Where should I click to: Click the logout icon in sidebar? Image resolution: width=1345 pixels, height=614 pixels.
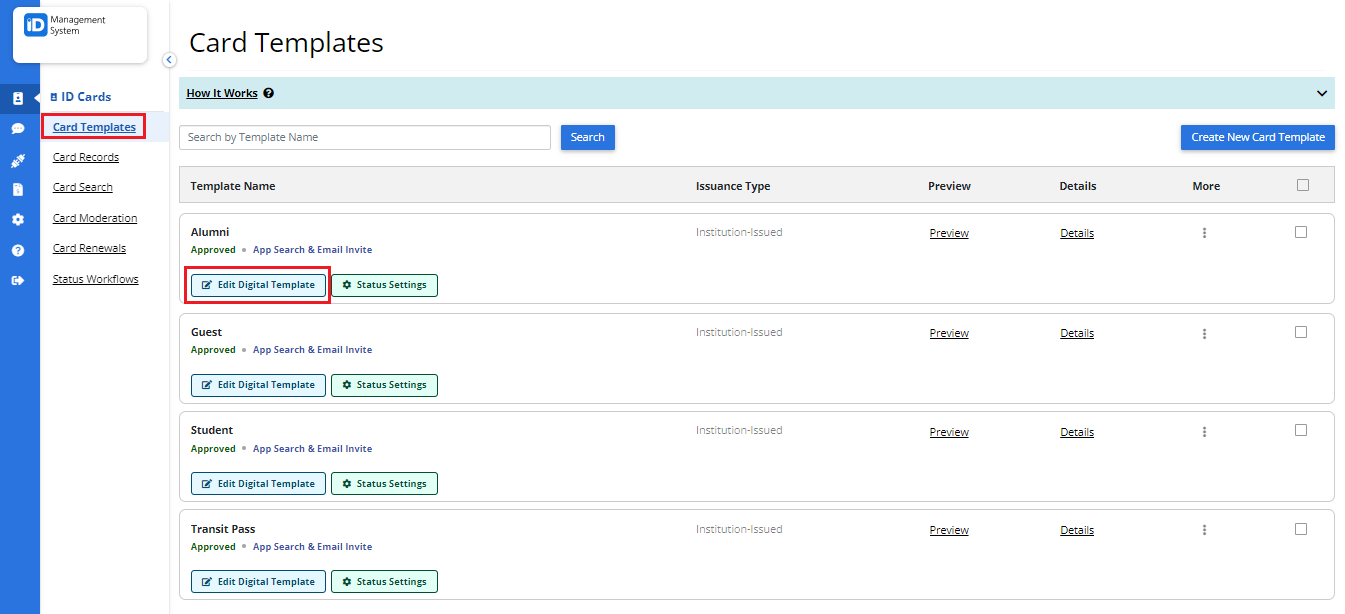(x=18, y=279)
